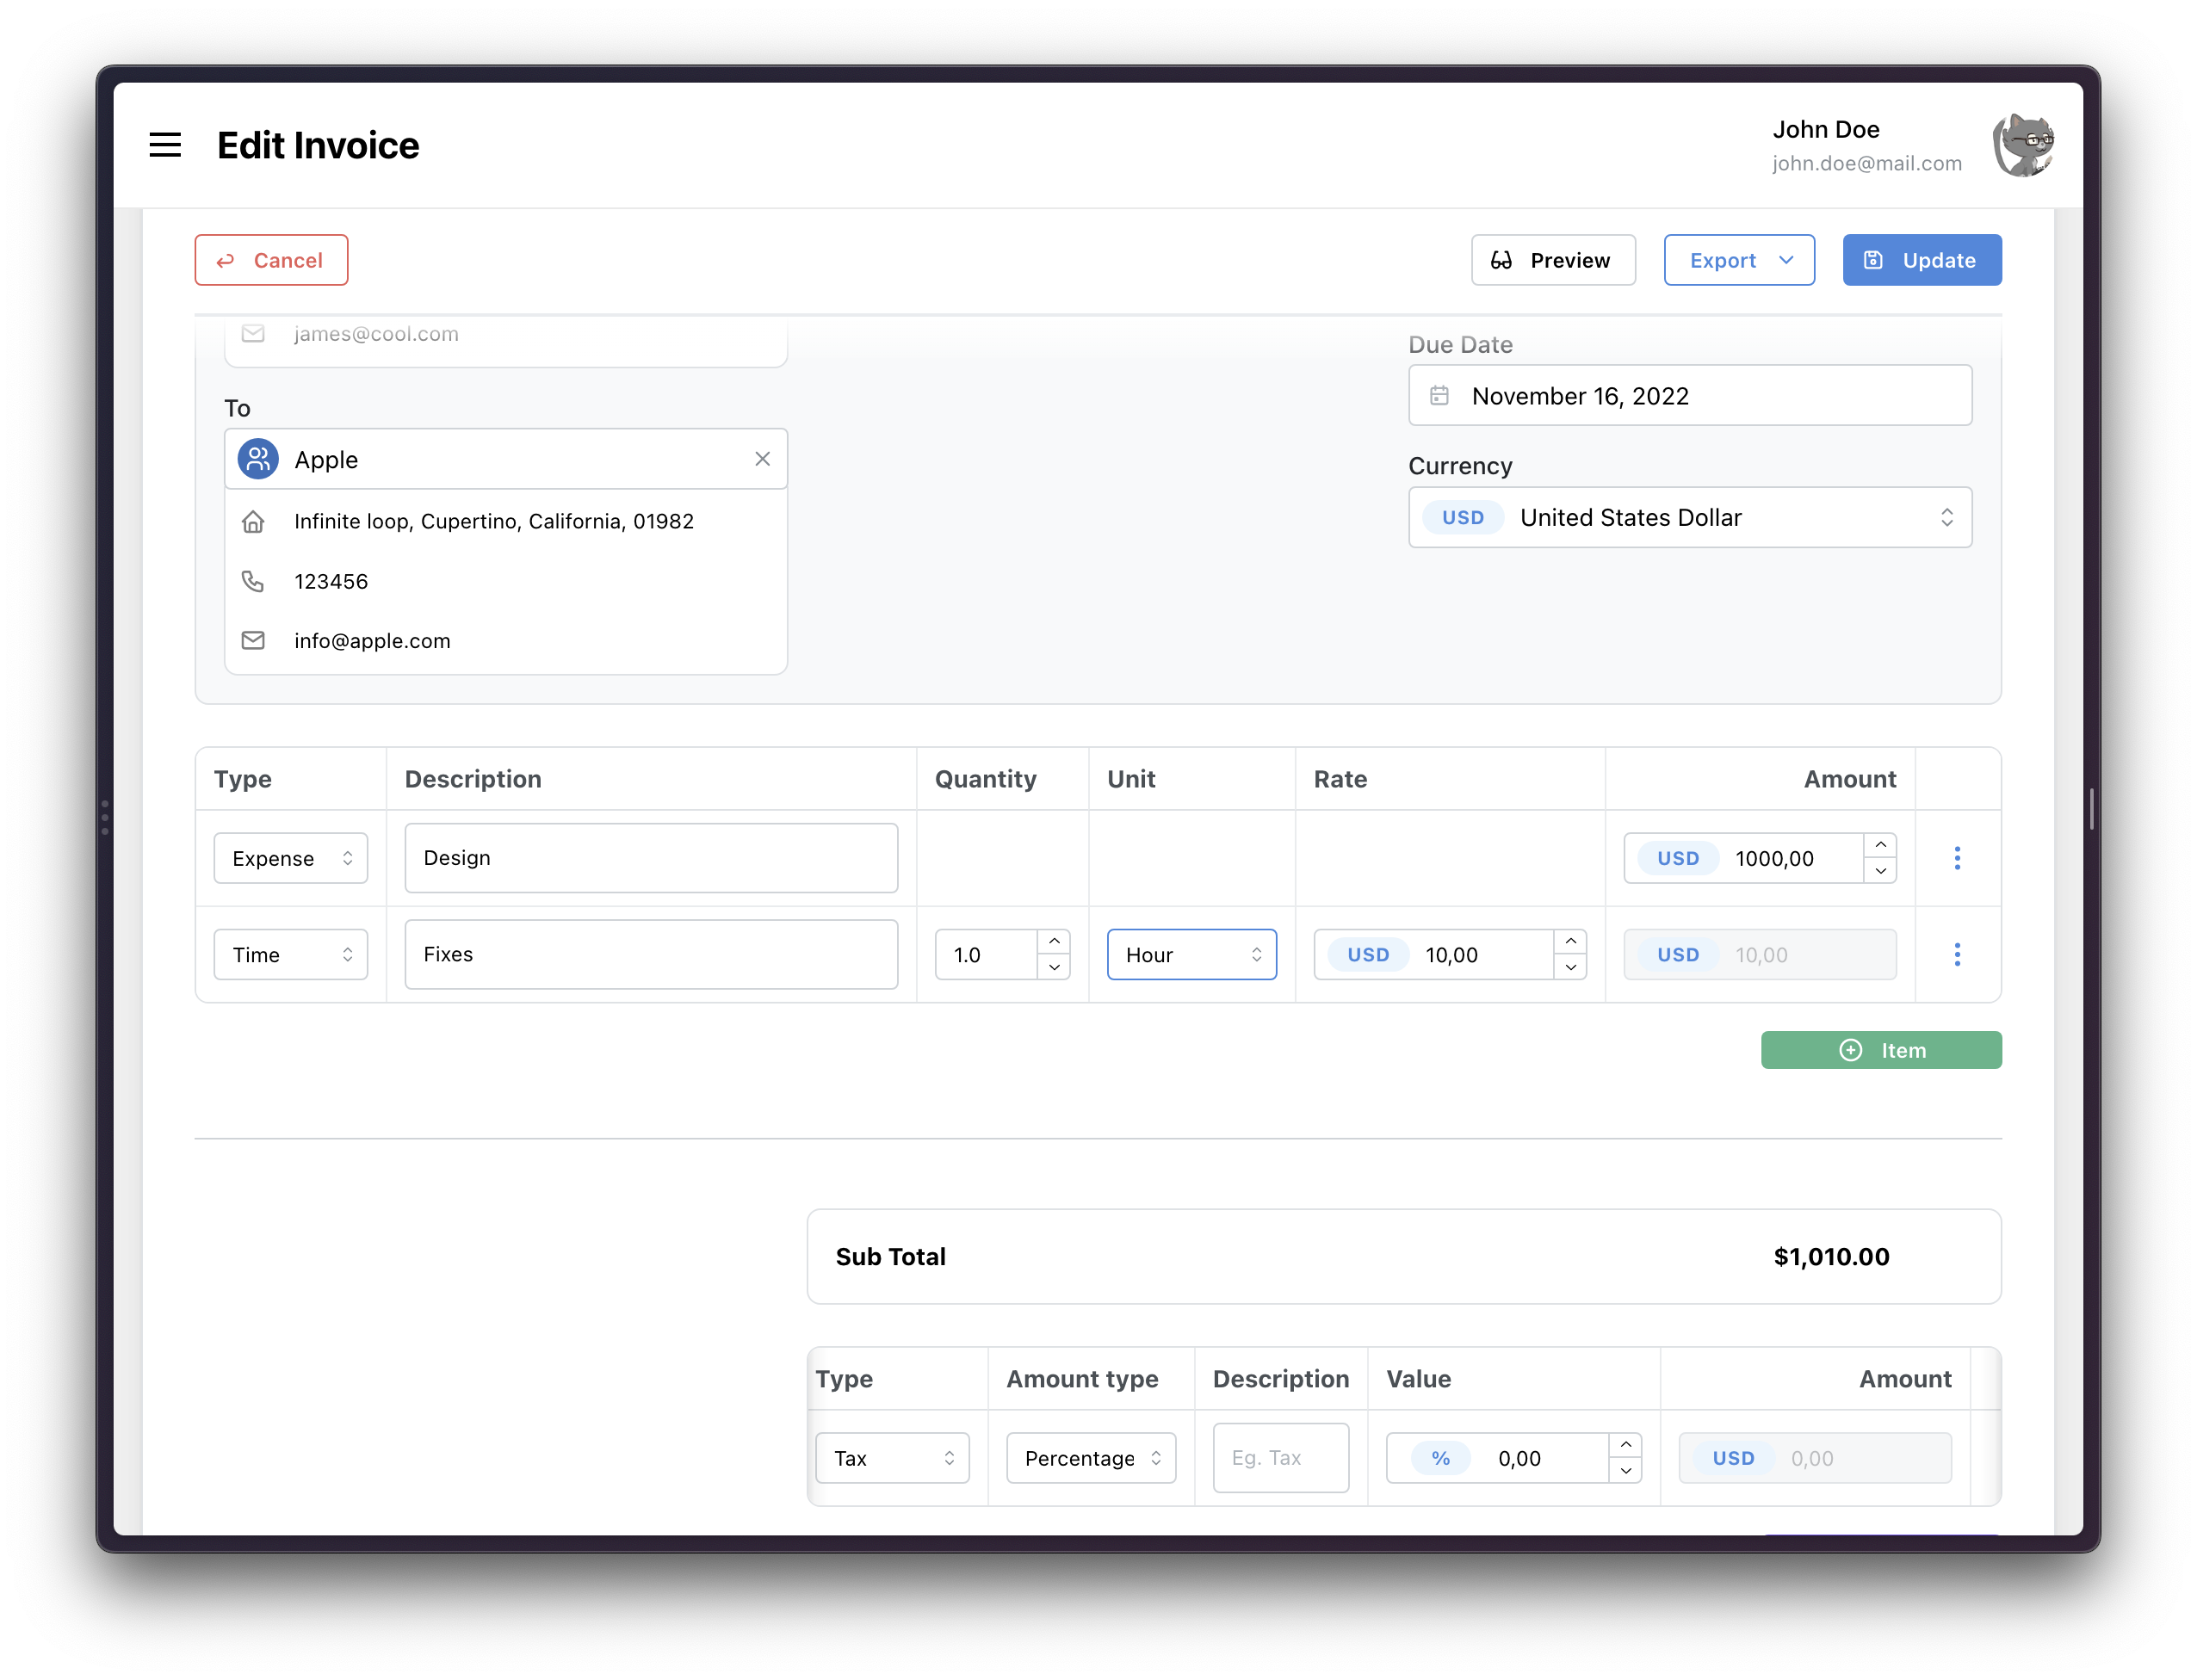Click the USD badge in Currency field
The height and width of the screenshot is (1680, 2197).
pyautogui.click(x=1462, y=517)
